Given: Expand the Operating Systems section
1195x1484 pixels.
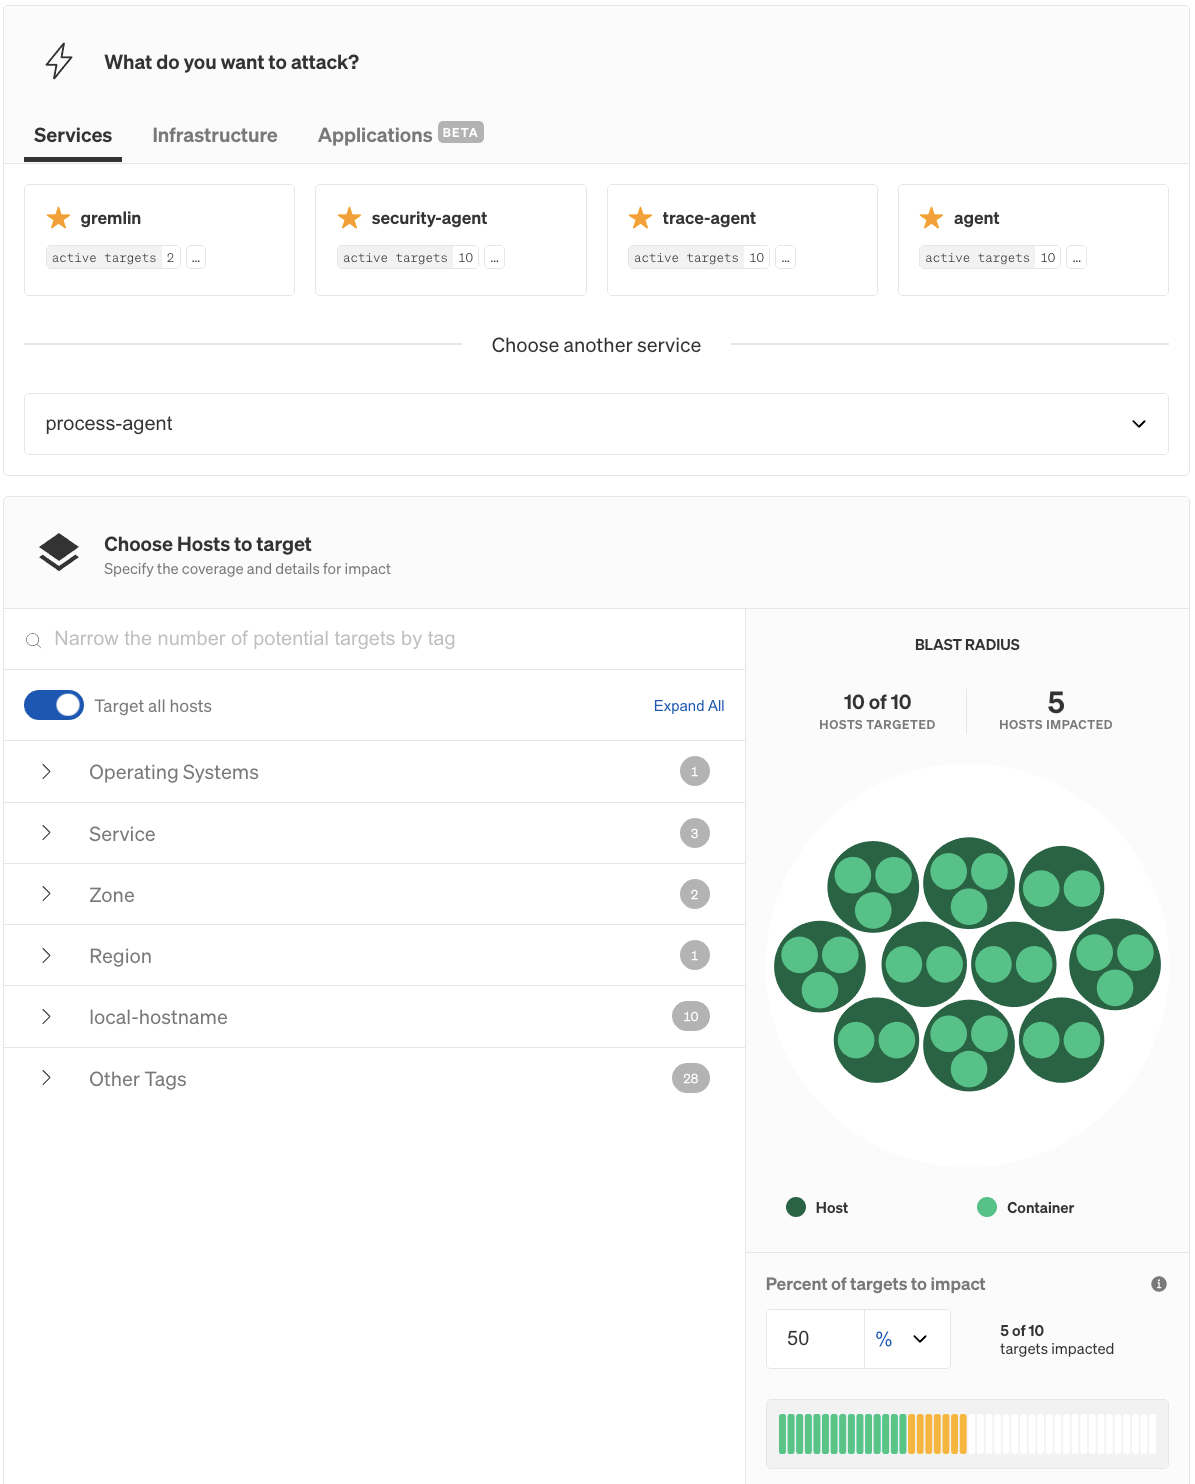Looking at the screenshot, I should click(x=46, y=772).
